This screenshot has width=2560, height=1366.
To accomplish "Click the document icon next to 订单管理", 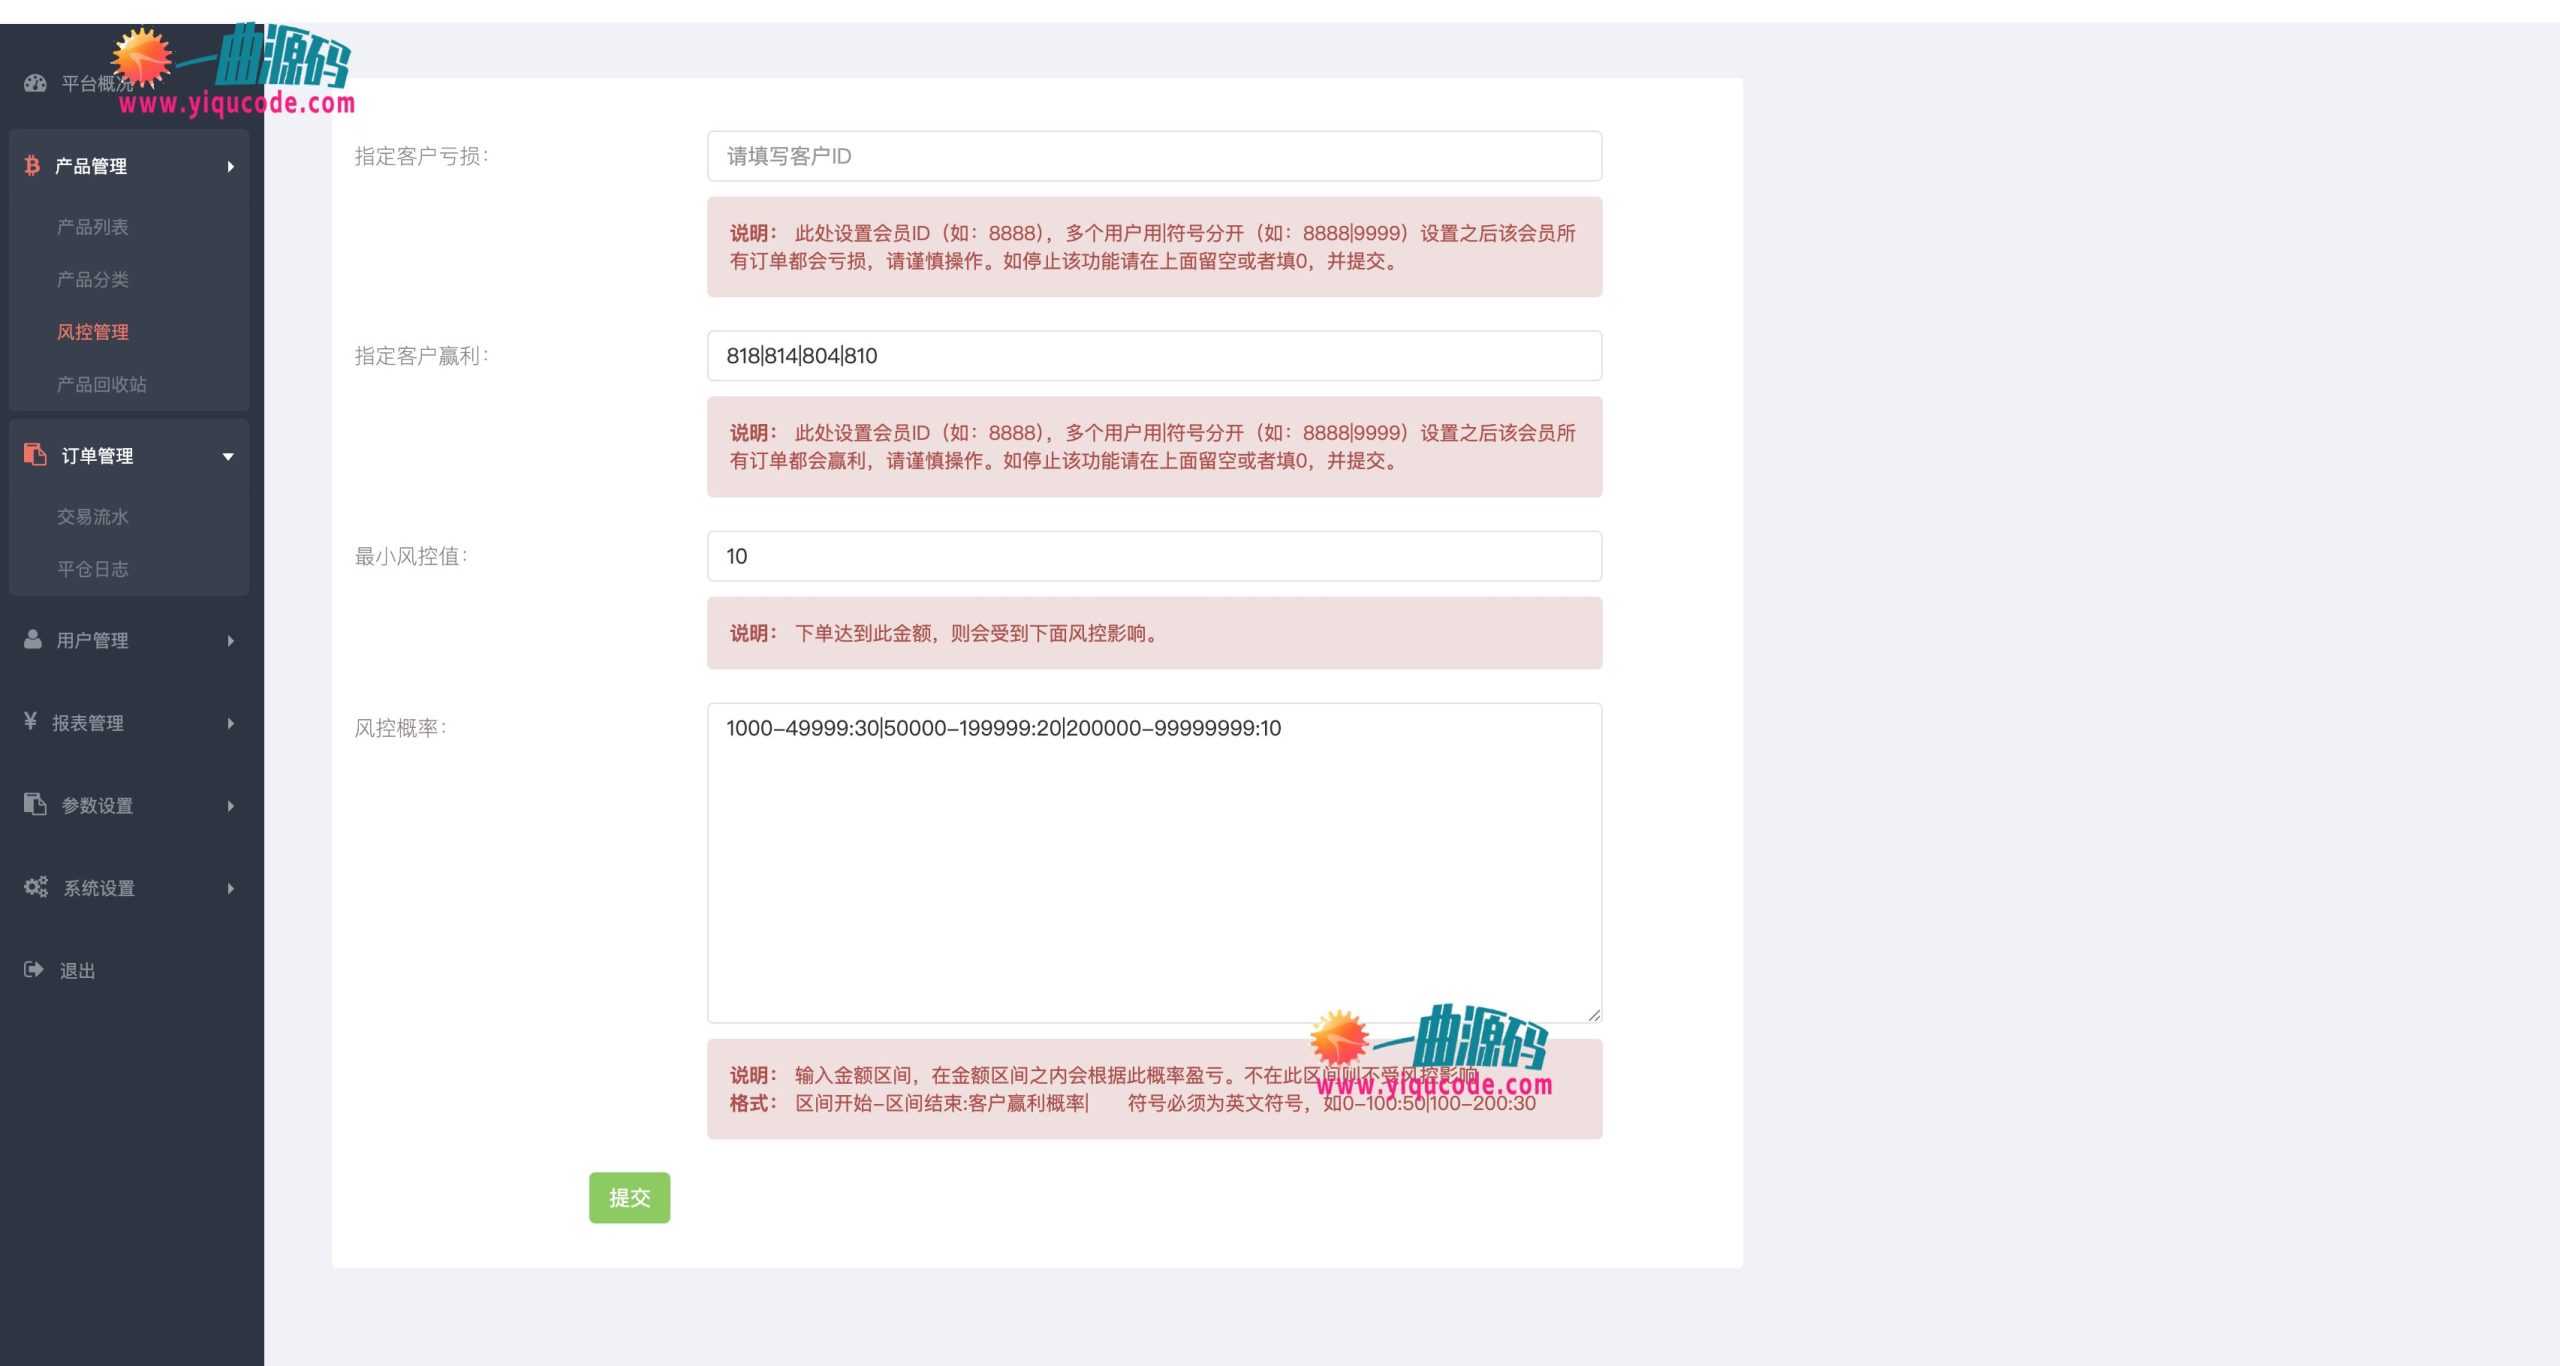I will pyautogui.click(x=33, y=454).
